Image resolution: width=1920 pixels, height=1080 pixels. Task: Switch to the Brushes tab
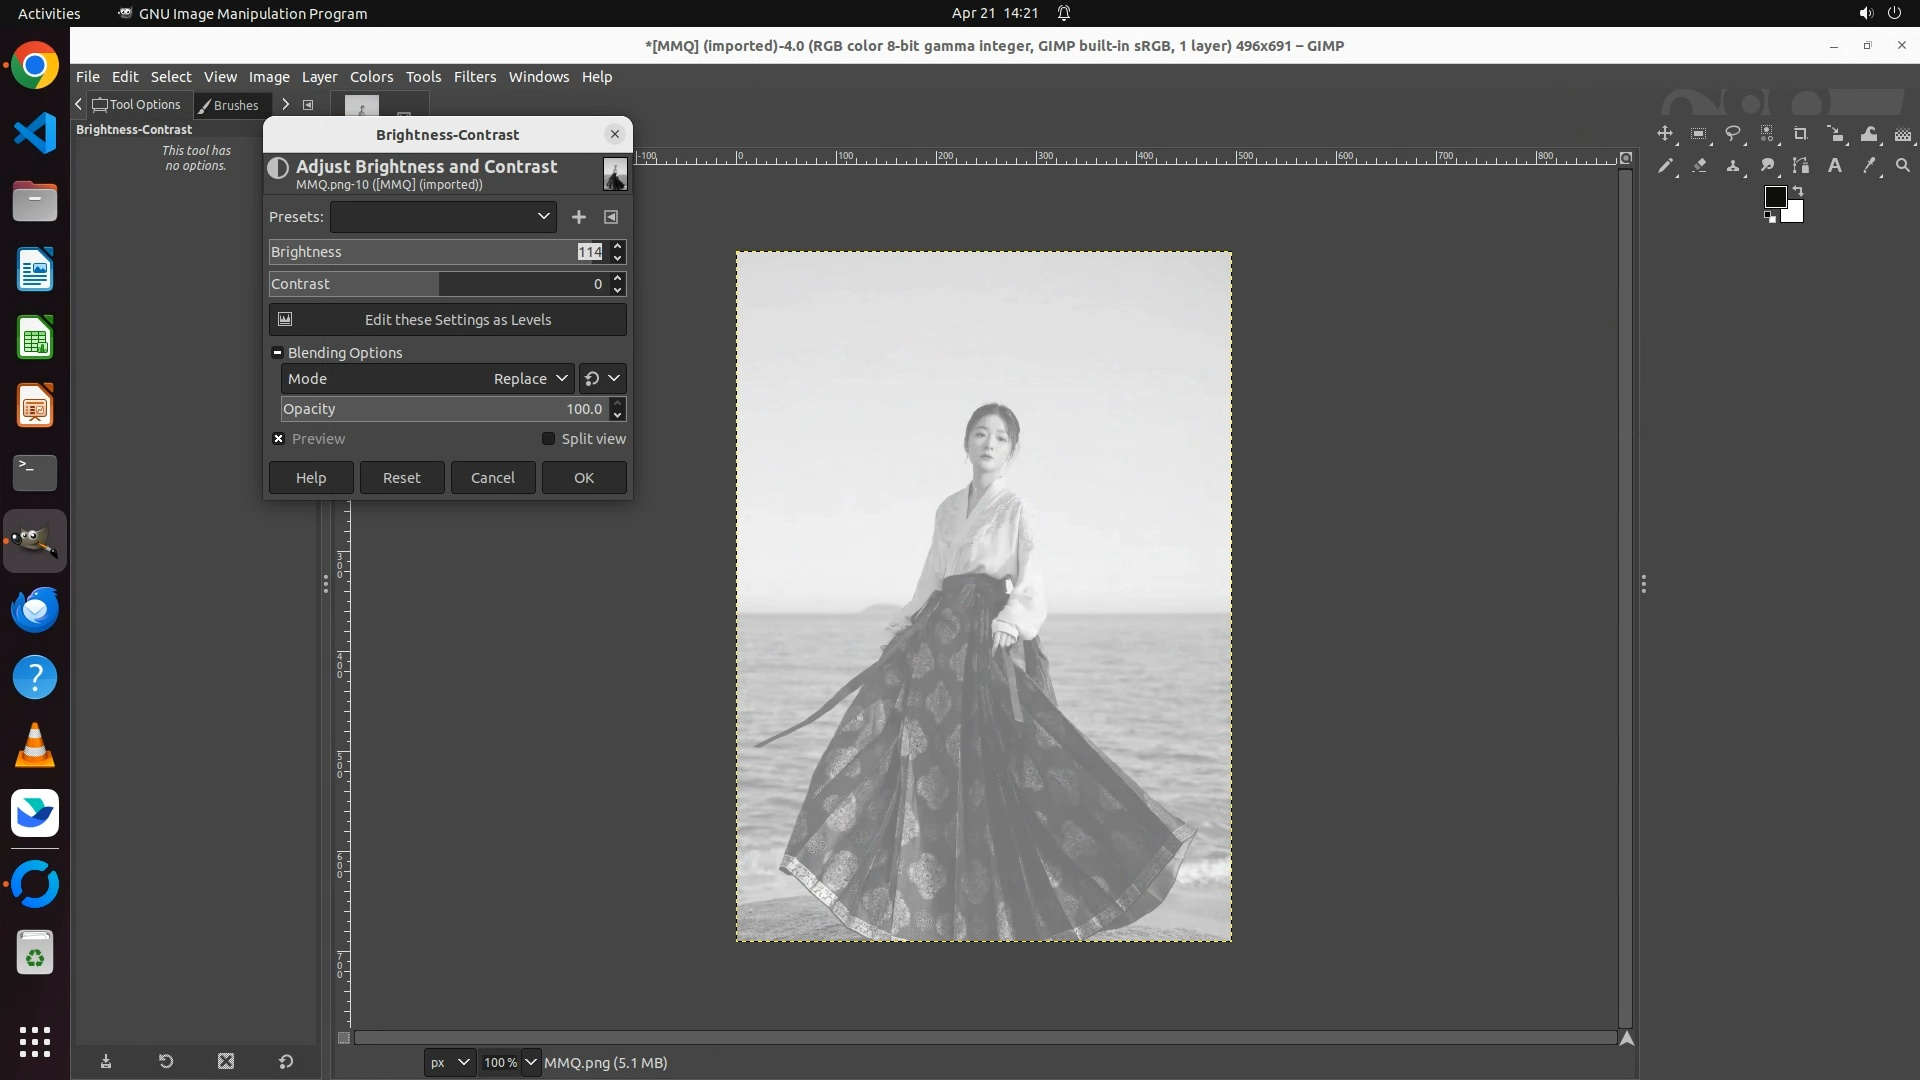click(x=229, y=105)
